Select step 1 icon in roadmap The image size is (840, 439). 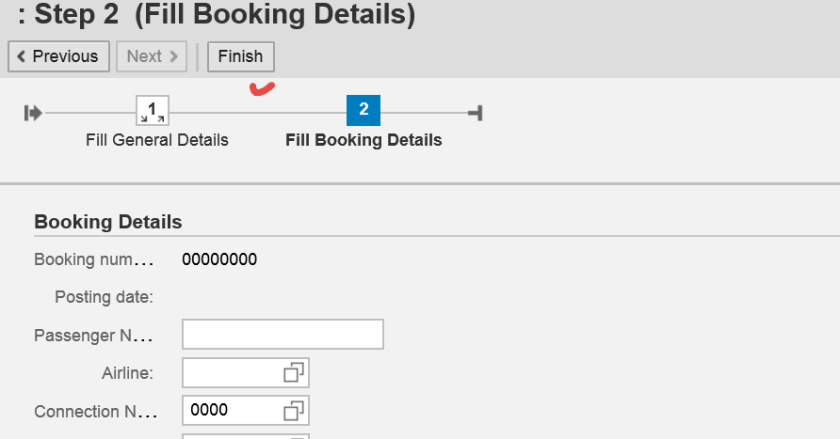(x=152, y=111)
